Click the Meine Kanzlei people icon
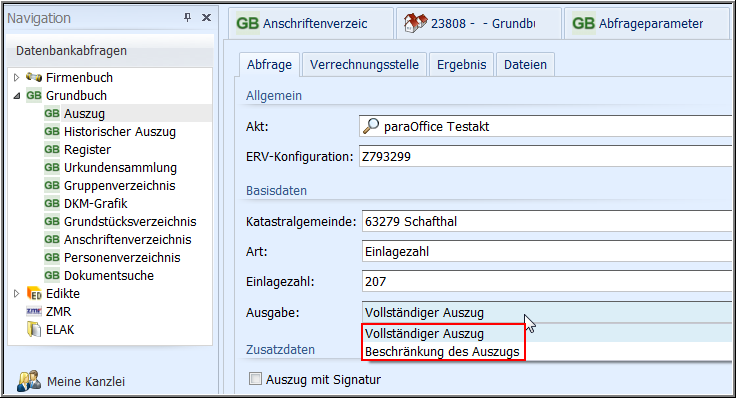The height and width of the screenshot is (398, 736). point(29,381)
